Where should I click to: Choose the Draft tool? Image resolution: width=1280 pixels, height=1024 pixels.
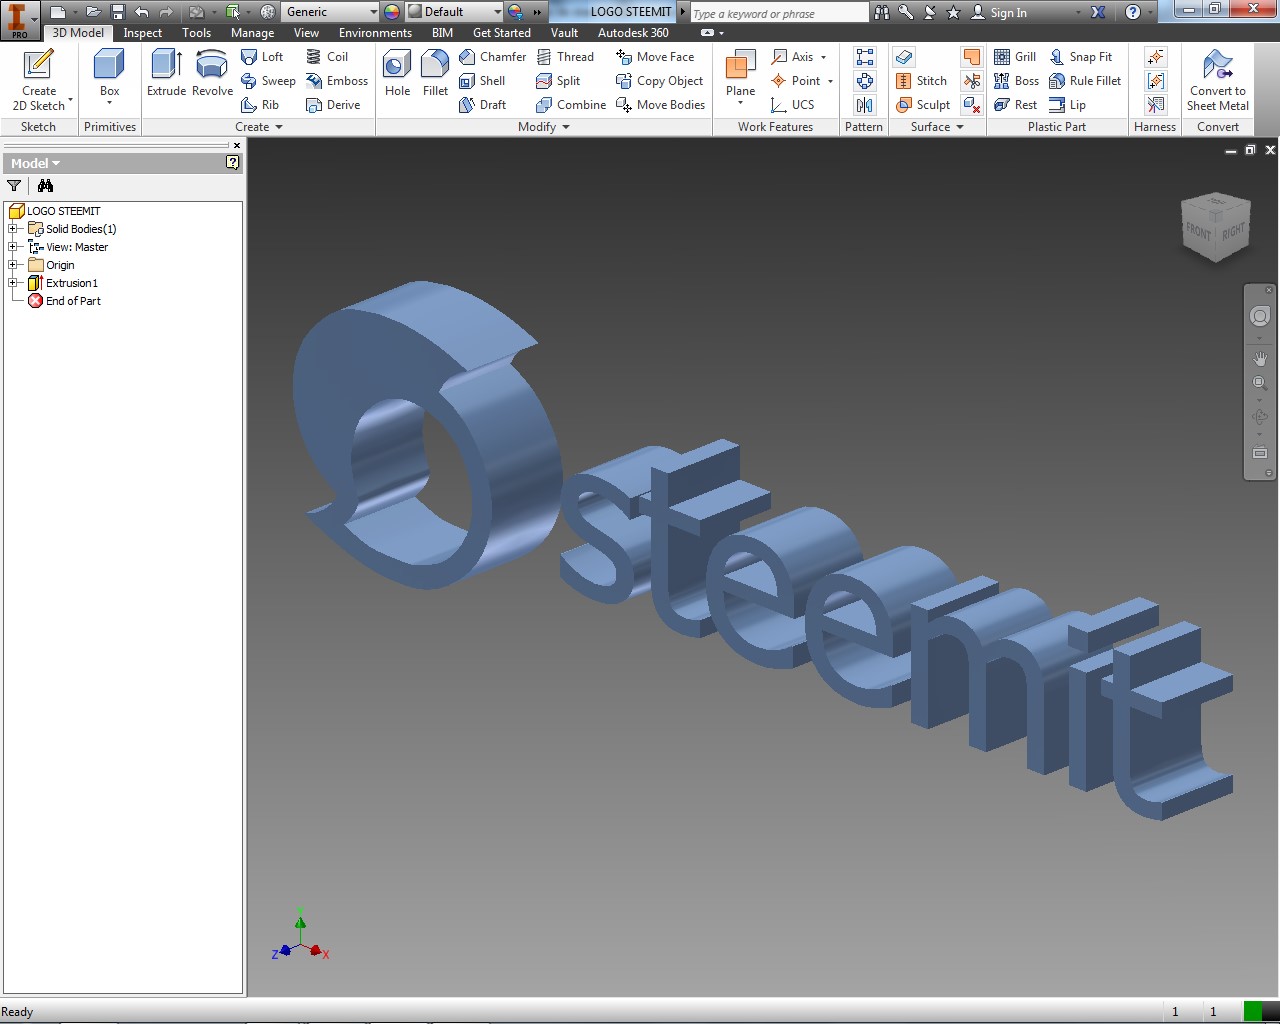click(x=482, y=105)
